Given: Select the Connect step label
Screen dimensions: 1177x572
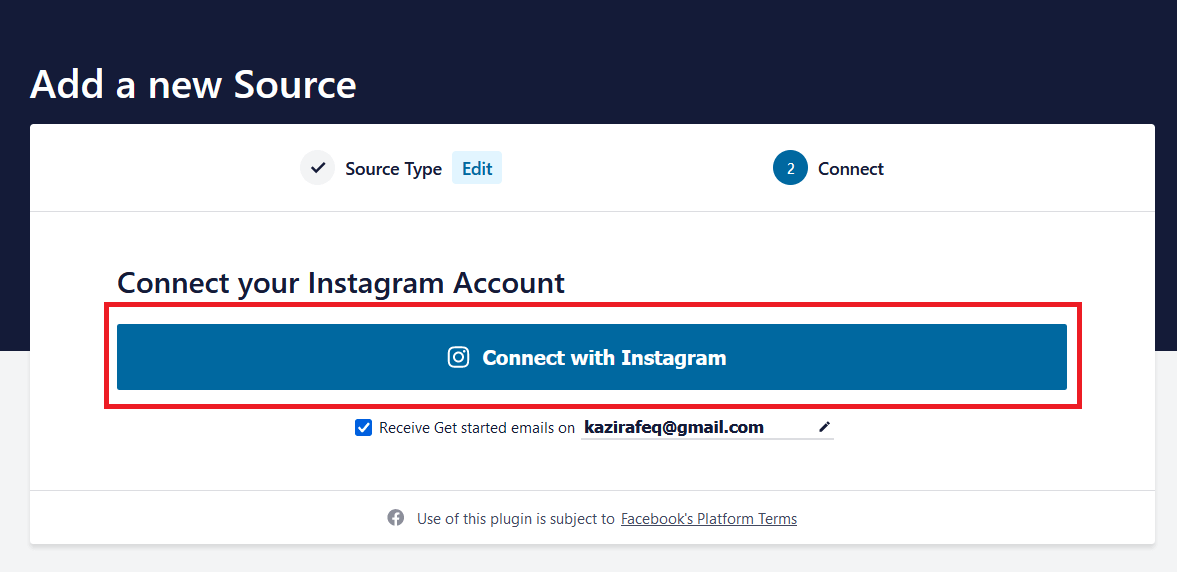Looking at the screenshot, I should tap(850, 169).
